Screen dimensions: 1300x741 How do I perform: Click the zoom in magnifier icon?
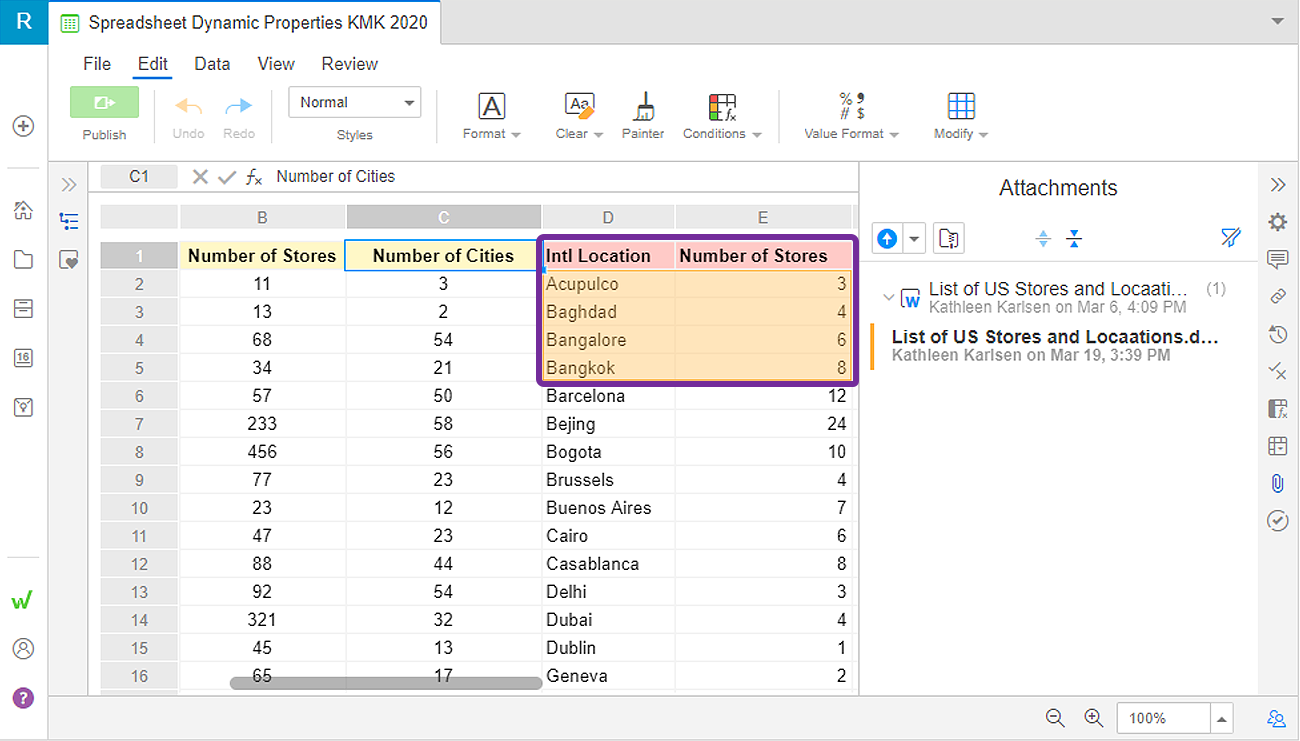(1093, 717)
